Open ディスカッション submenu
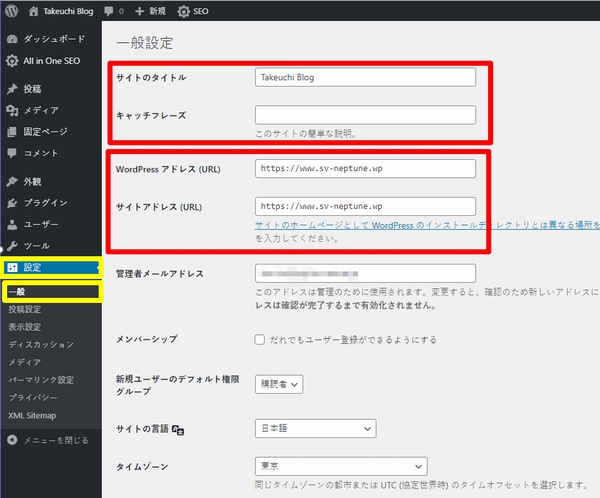 coord(41,345)
